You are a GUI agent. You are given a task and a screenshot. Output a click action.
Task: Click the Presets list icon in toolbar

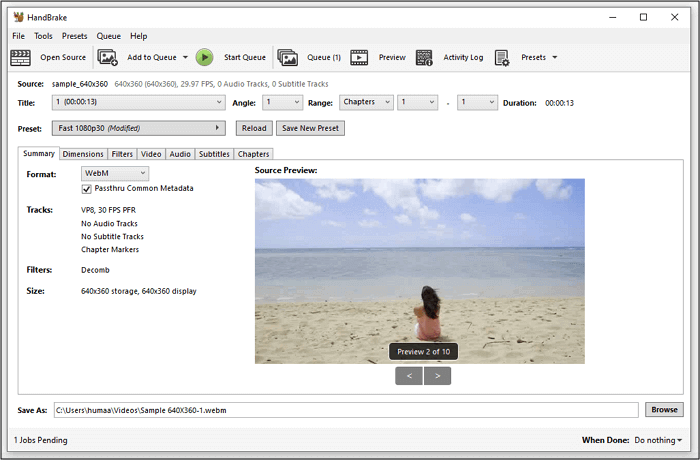[503, 58]
